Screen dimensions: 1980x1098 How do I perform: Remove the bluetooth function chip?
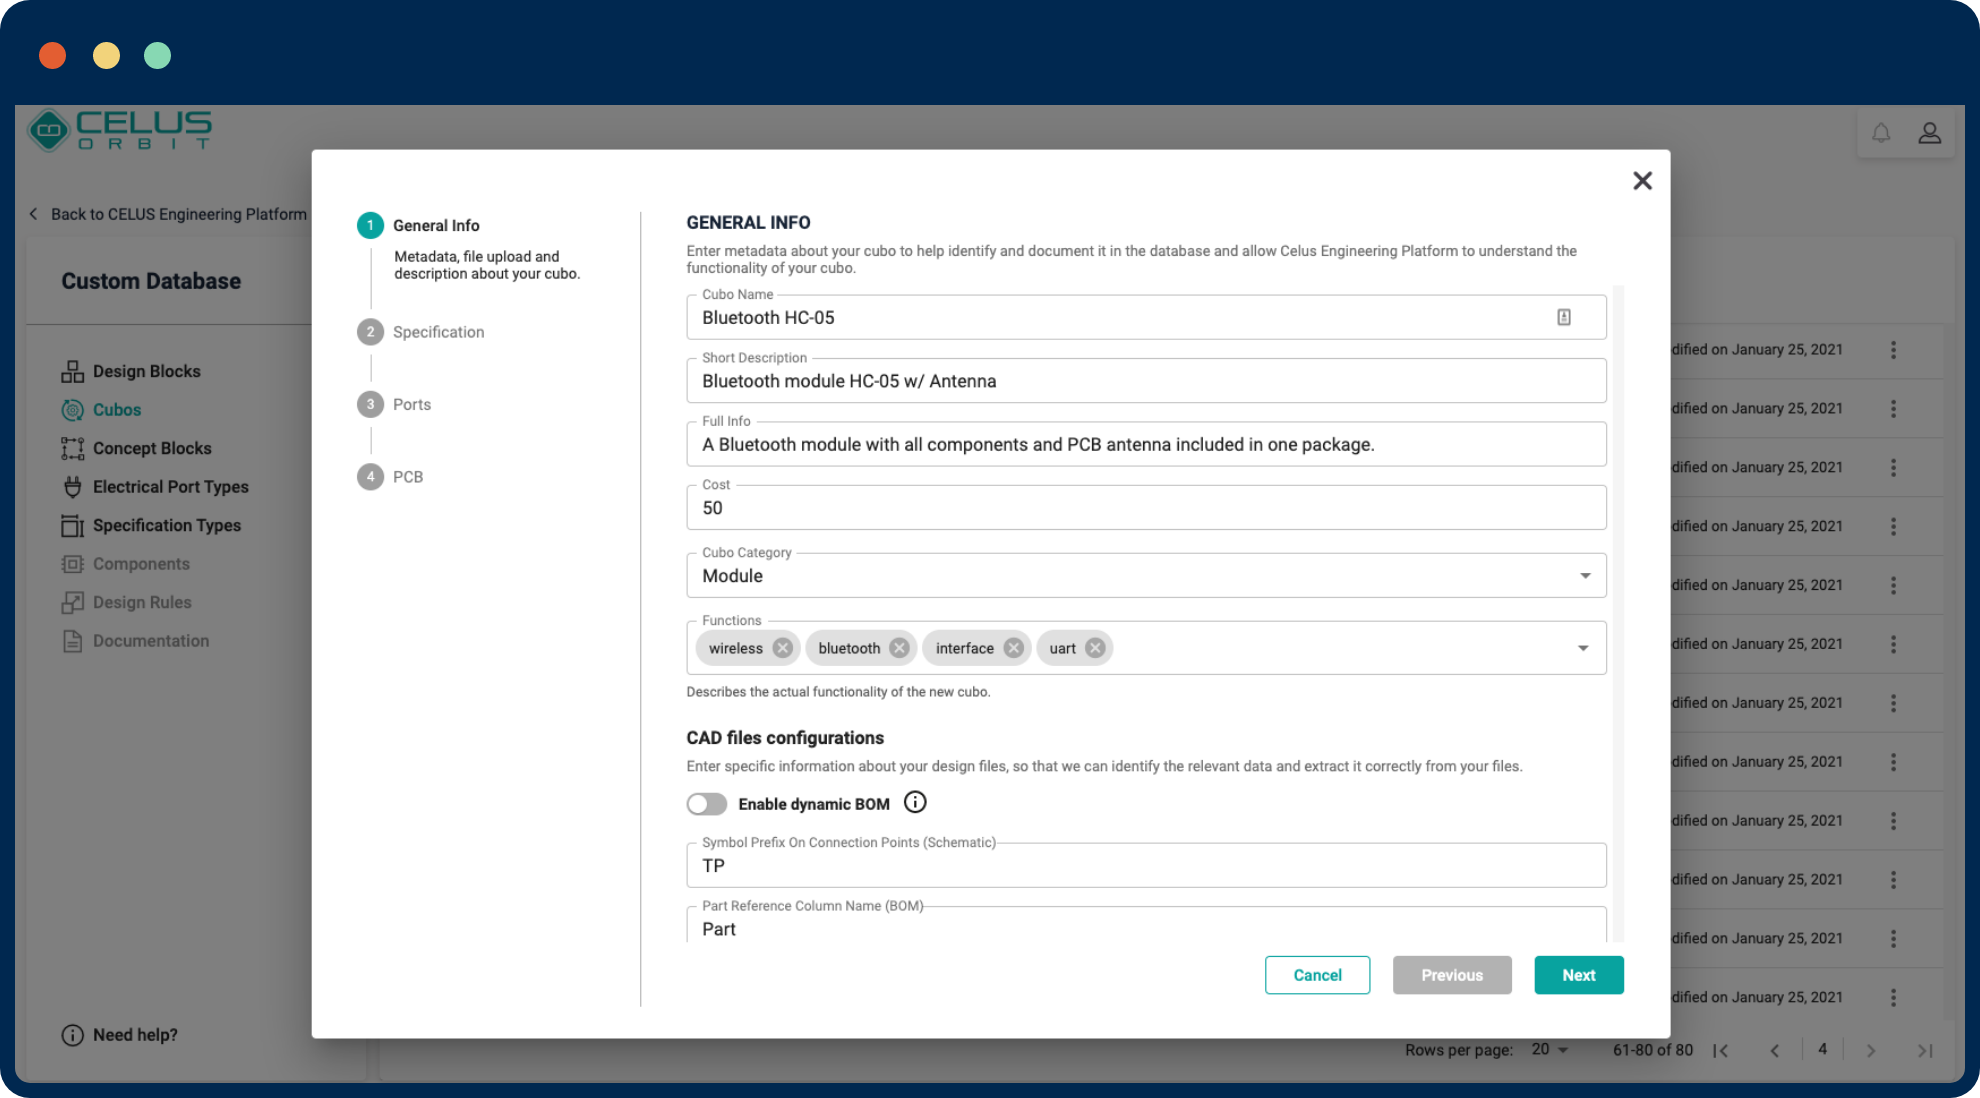point(899,648)
